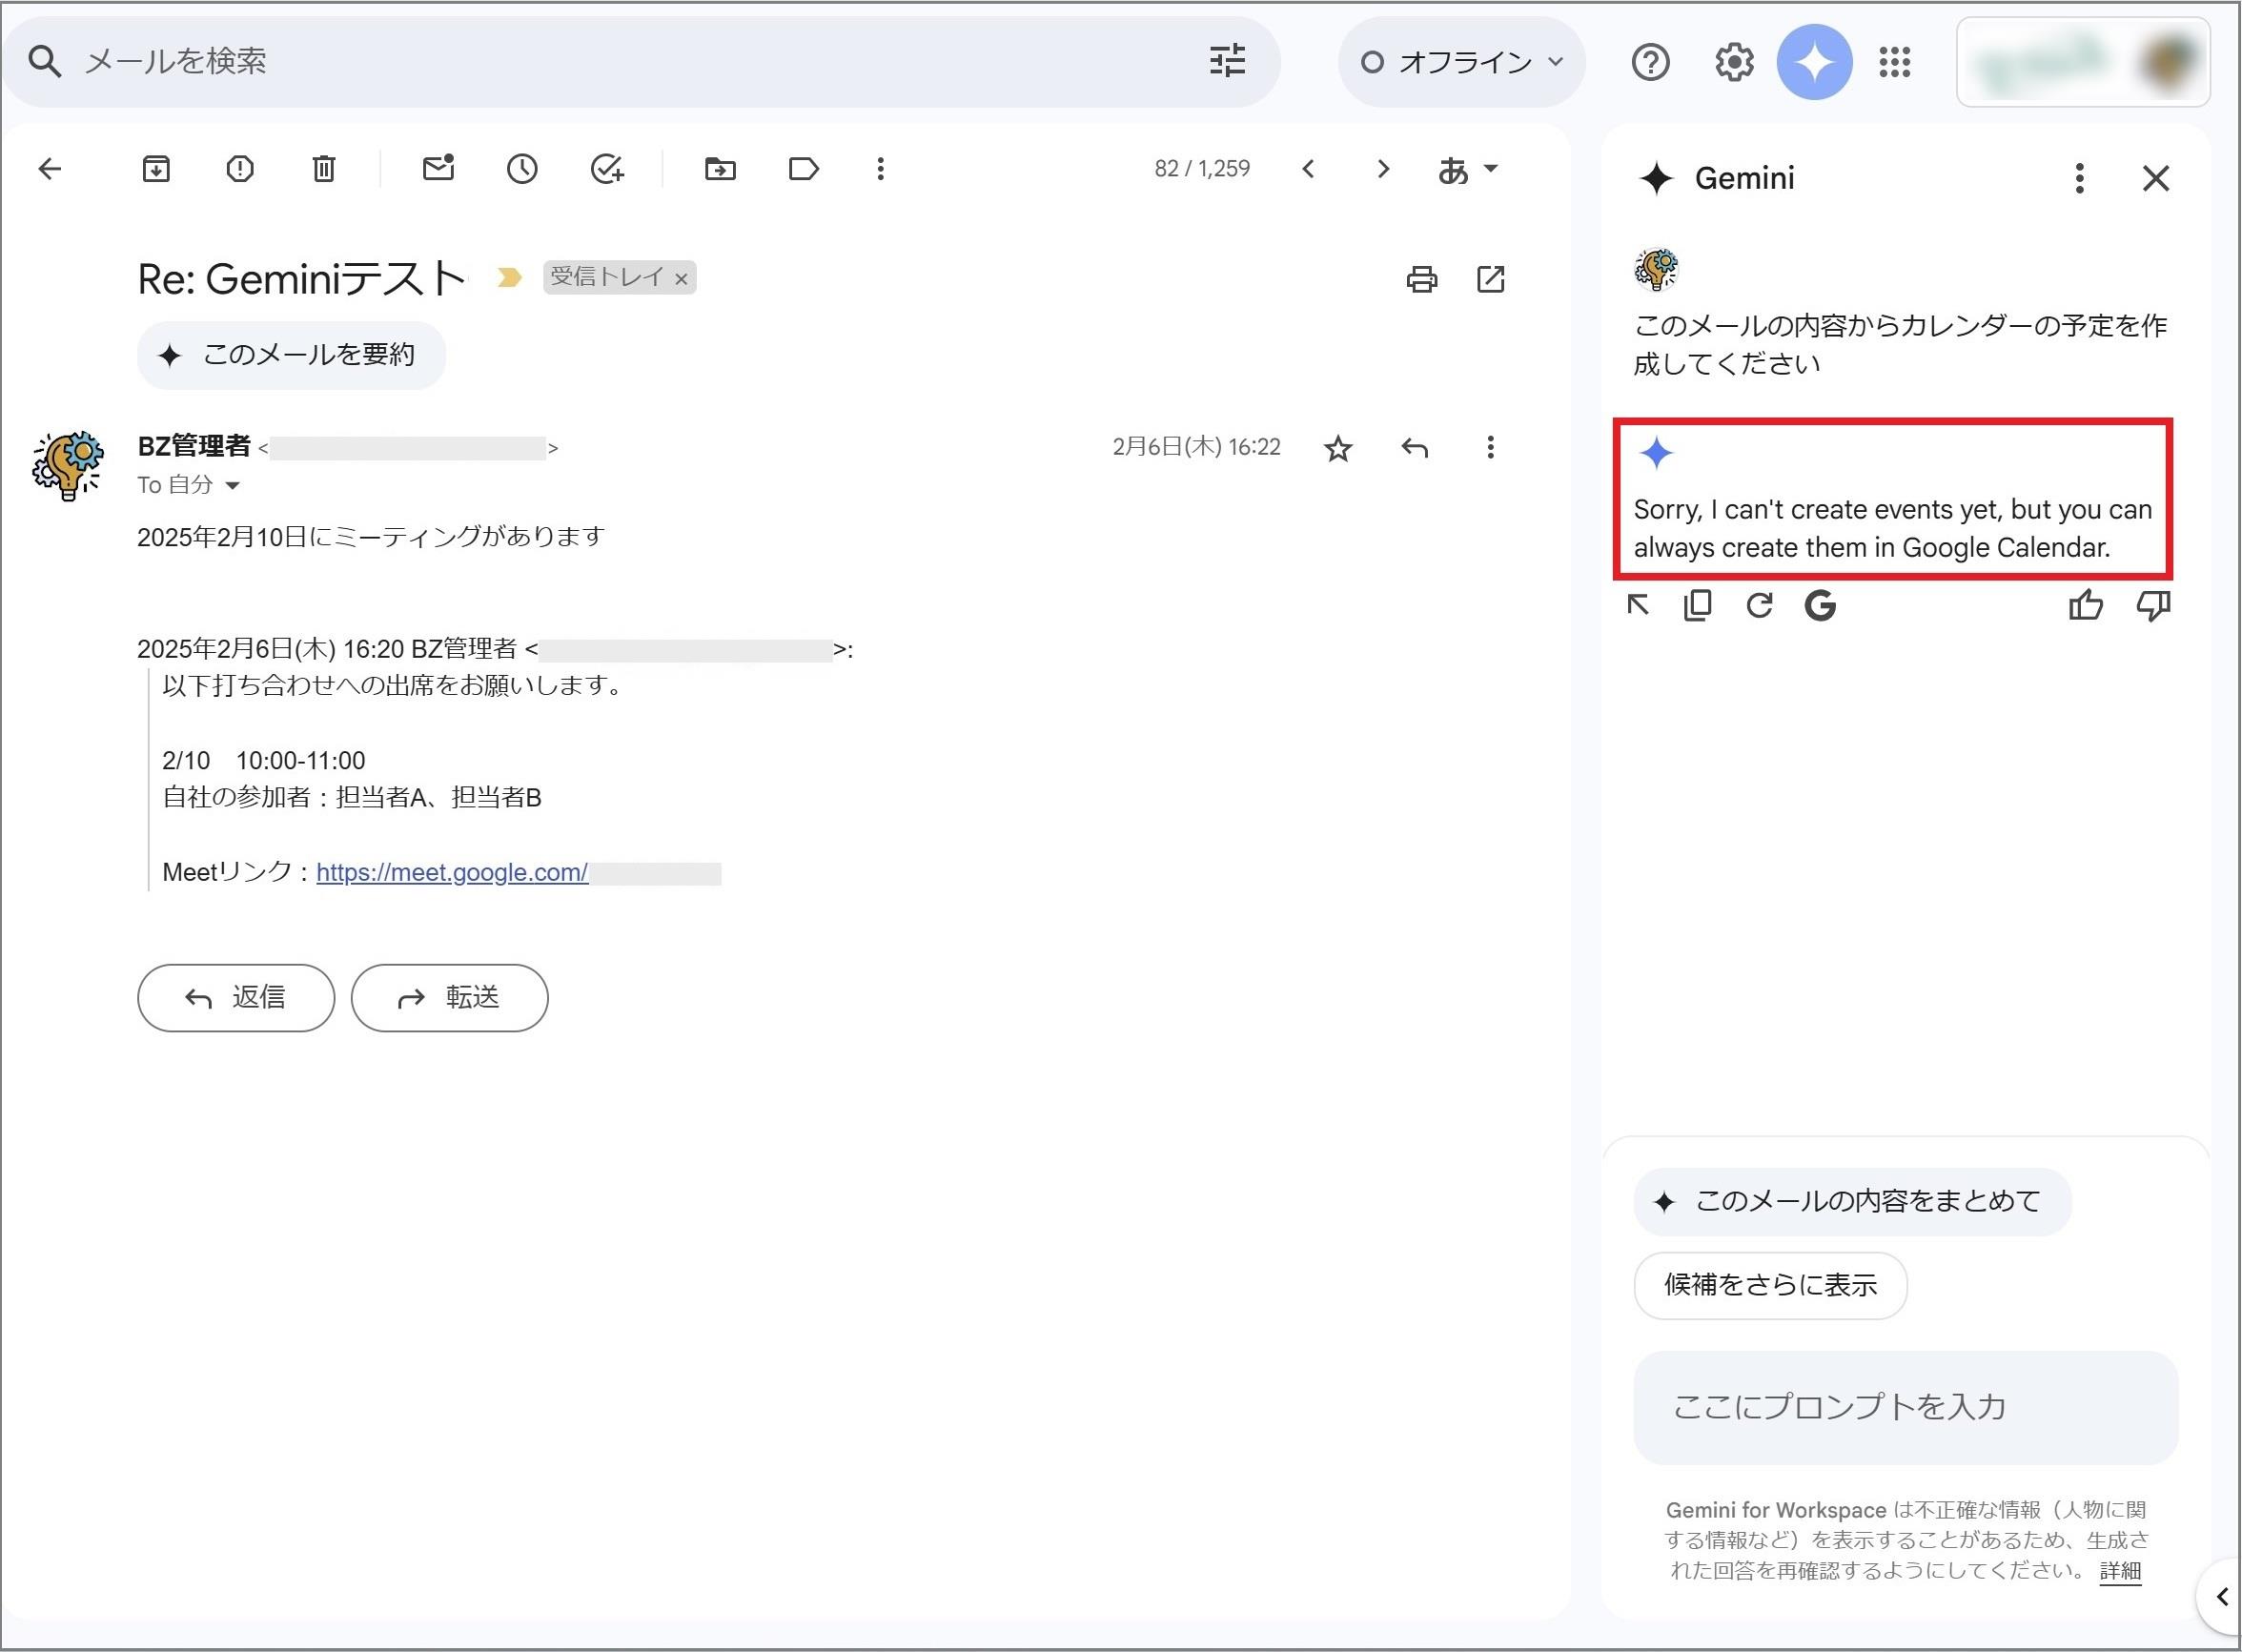Open the Google apps grid
The image size is (2242, 1652).
[1895, 62]
